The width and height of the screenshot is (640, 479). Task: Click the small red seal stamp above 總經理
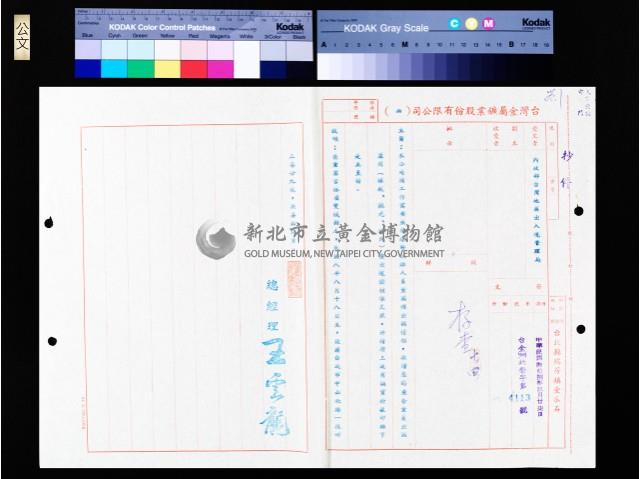(x=294, y=279)
